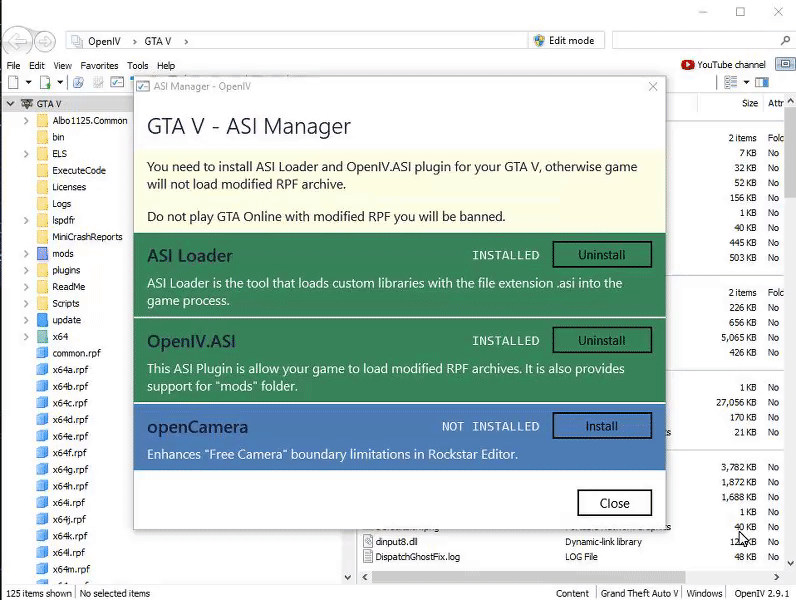The image size is (796, 600).
Task: Expand the ELS folder
Action: click(x=26, y=154)
